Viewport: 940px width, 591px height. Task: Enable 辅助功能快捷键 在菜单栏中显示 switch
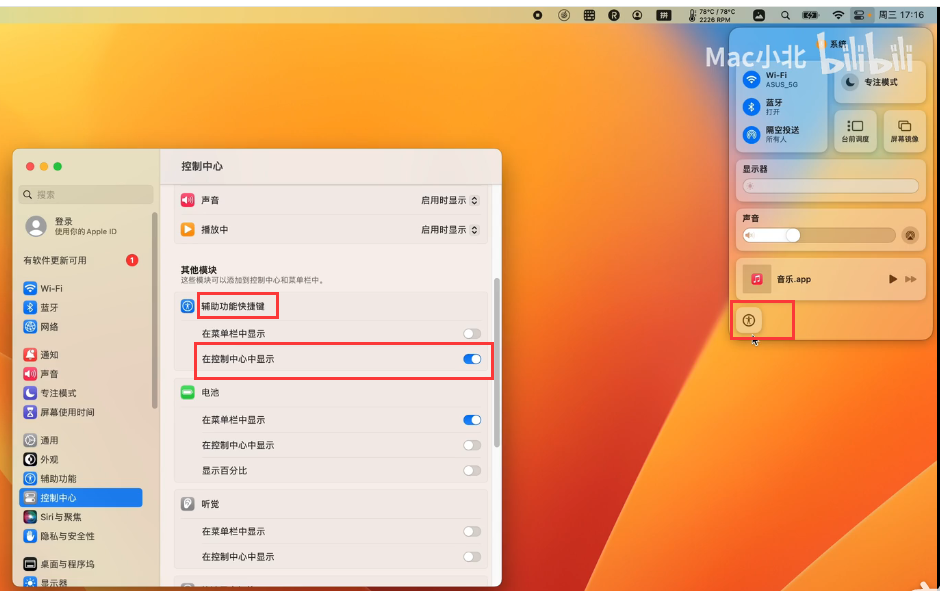(472, 333)
